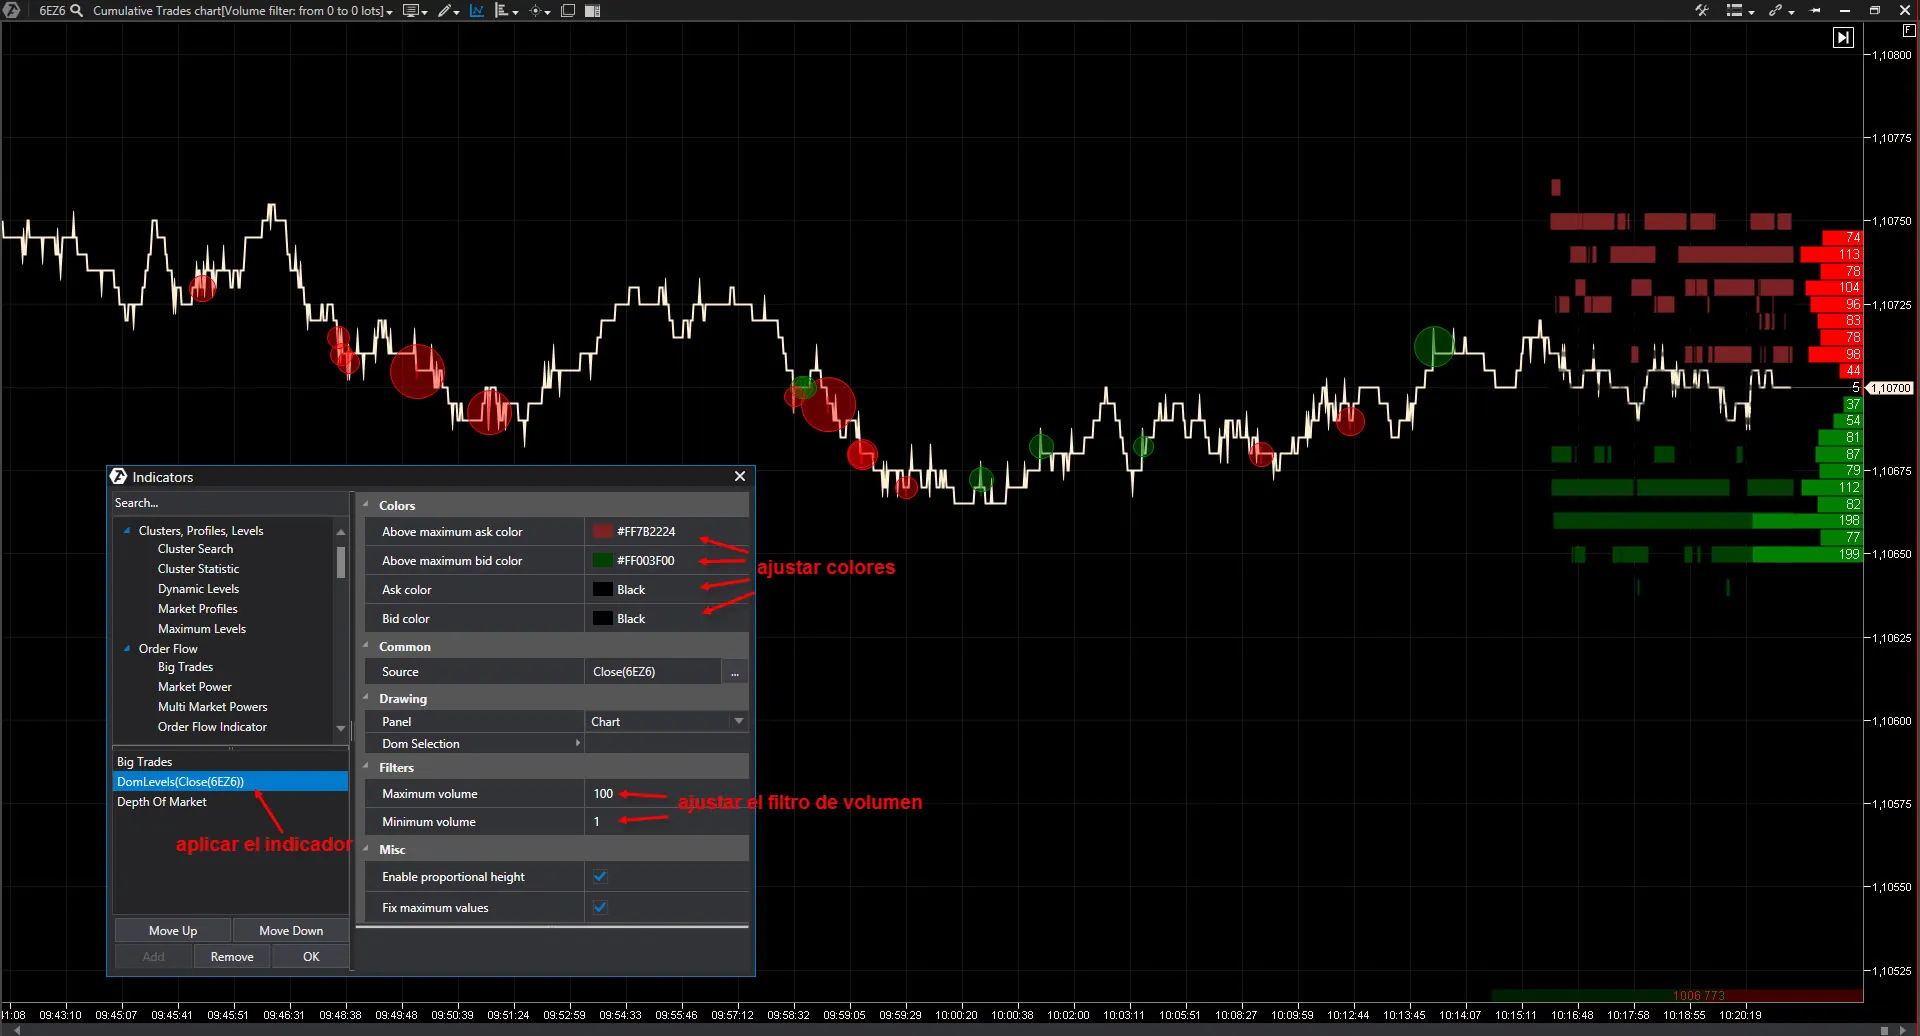Select Cluster Search indicator
Image resolution: width=1920 pixels, height=1036 pixels.
(x=195, y=549)
